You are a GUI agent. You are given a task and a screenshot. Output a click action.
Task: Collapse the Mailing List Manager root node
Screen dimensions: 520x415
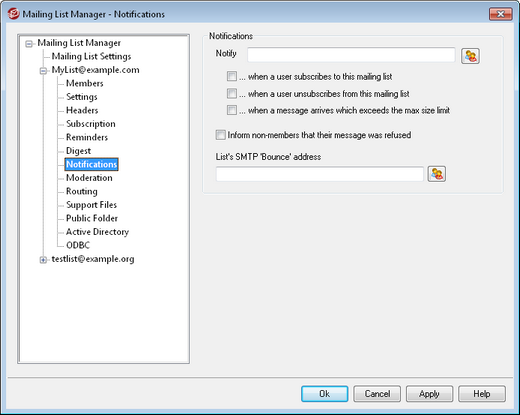pos(29,44)
